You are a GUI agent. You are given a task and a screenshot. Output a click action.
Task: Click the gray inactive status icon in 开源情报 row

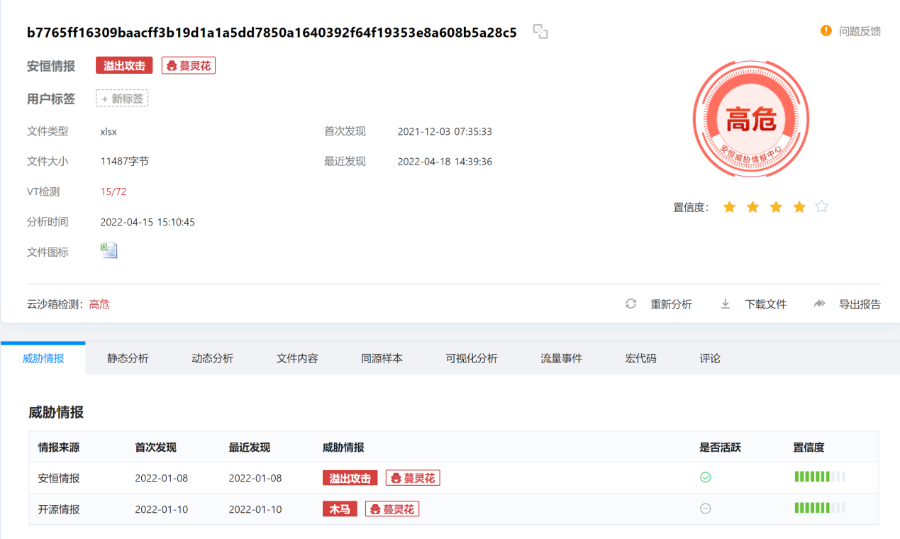tap(705, 509)
